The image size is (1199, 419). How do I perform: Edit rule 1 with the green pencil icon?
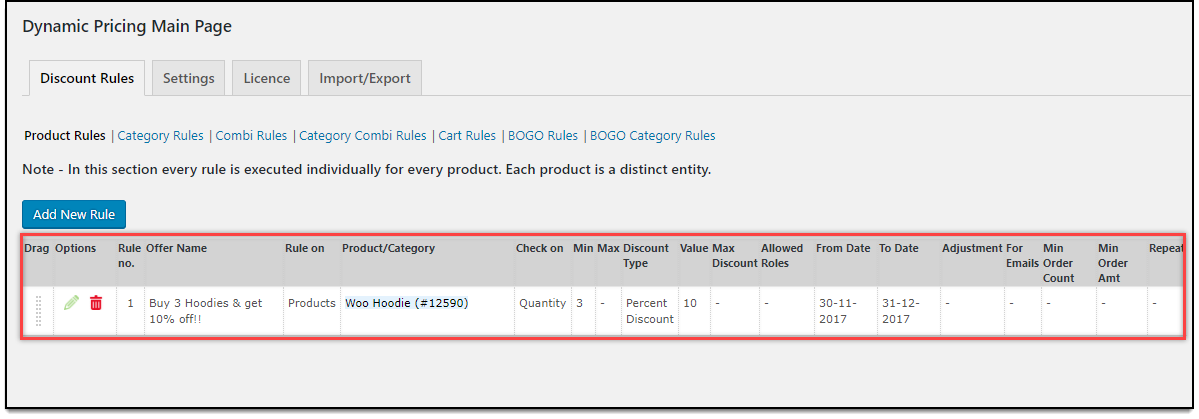click(71, 303)
